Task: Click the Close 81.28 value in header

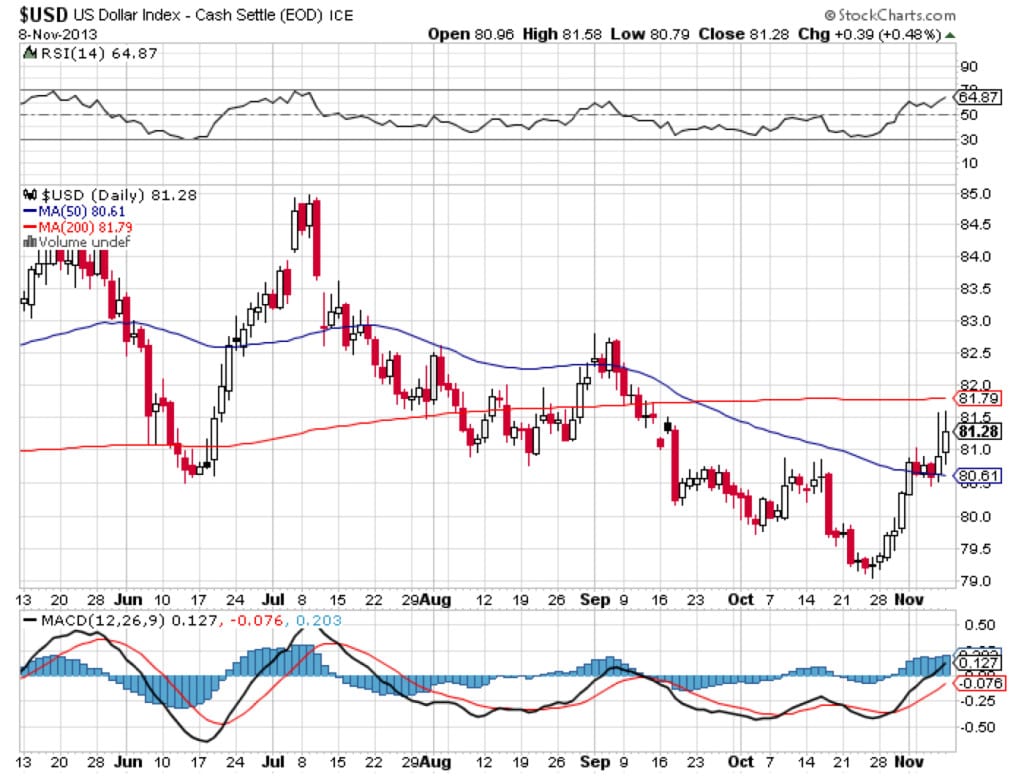Action: [x=743, y=34]
